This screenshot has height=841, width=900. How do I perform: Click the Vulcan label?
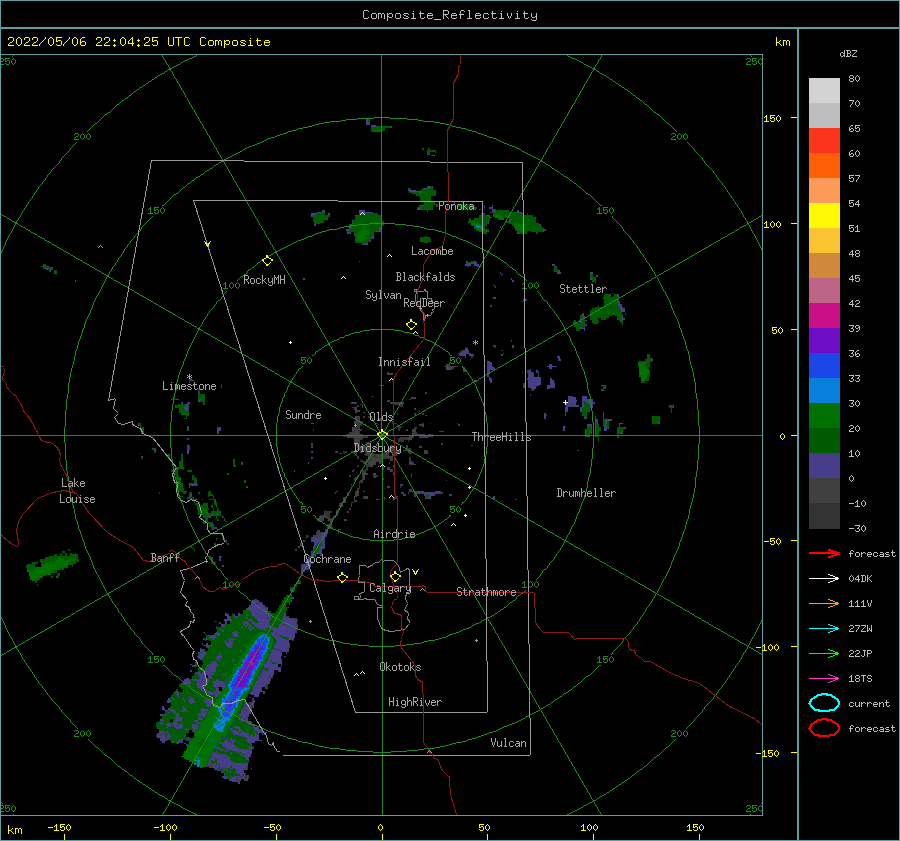click(x=508, y=743)
